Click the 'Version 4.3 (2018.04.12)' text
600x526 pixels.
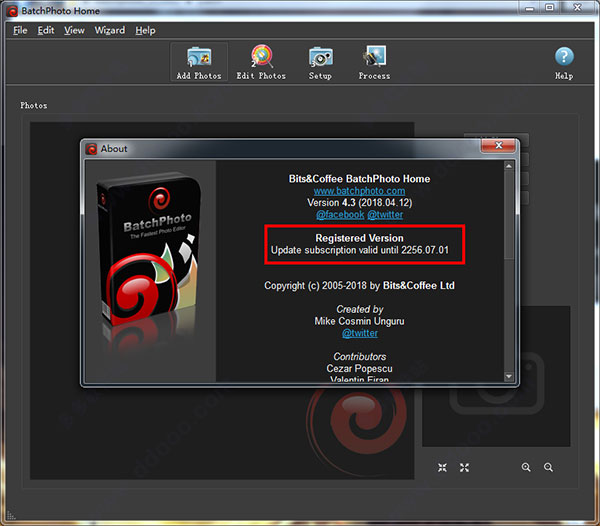360,202
